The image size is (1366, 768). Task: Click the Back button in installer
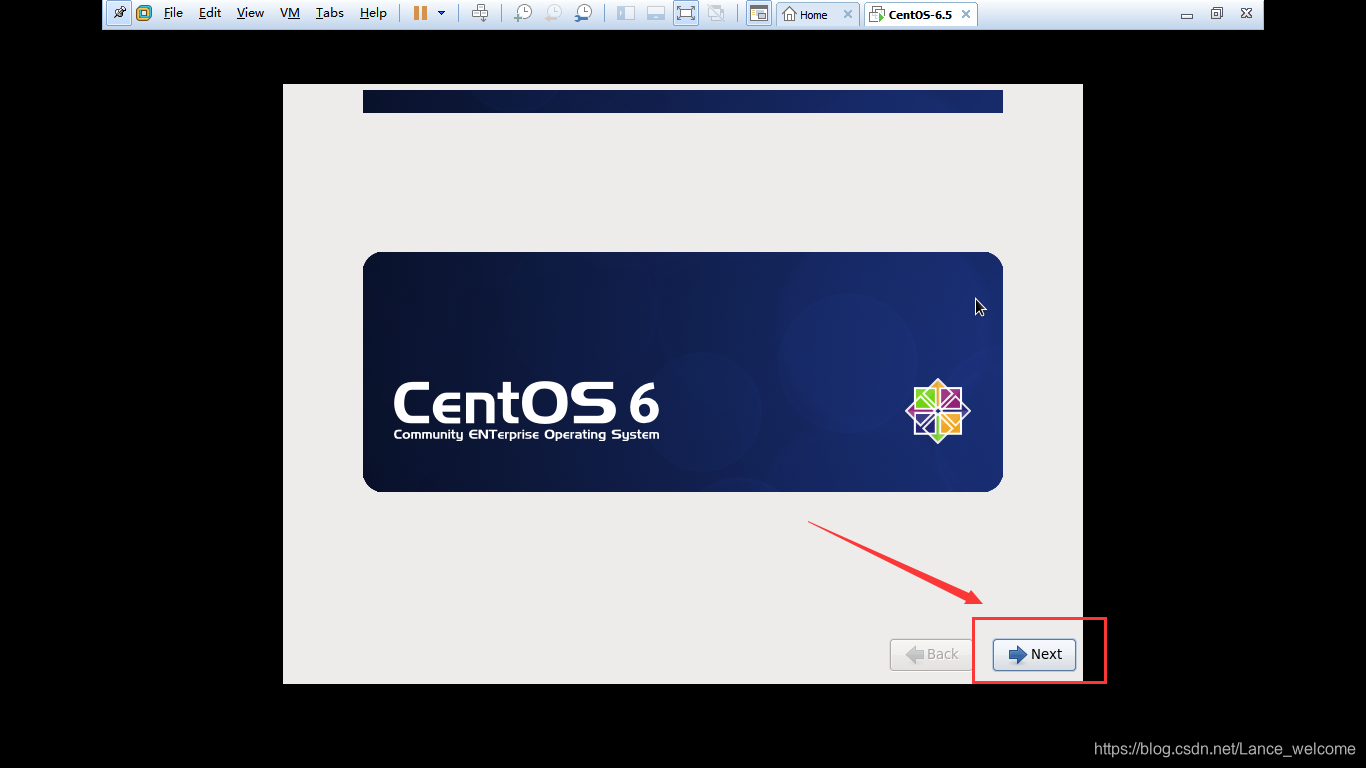click(x=931, y=654)
